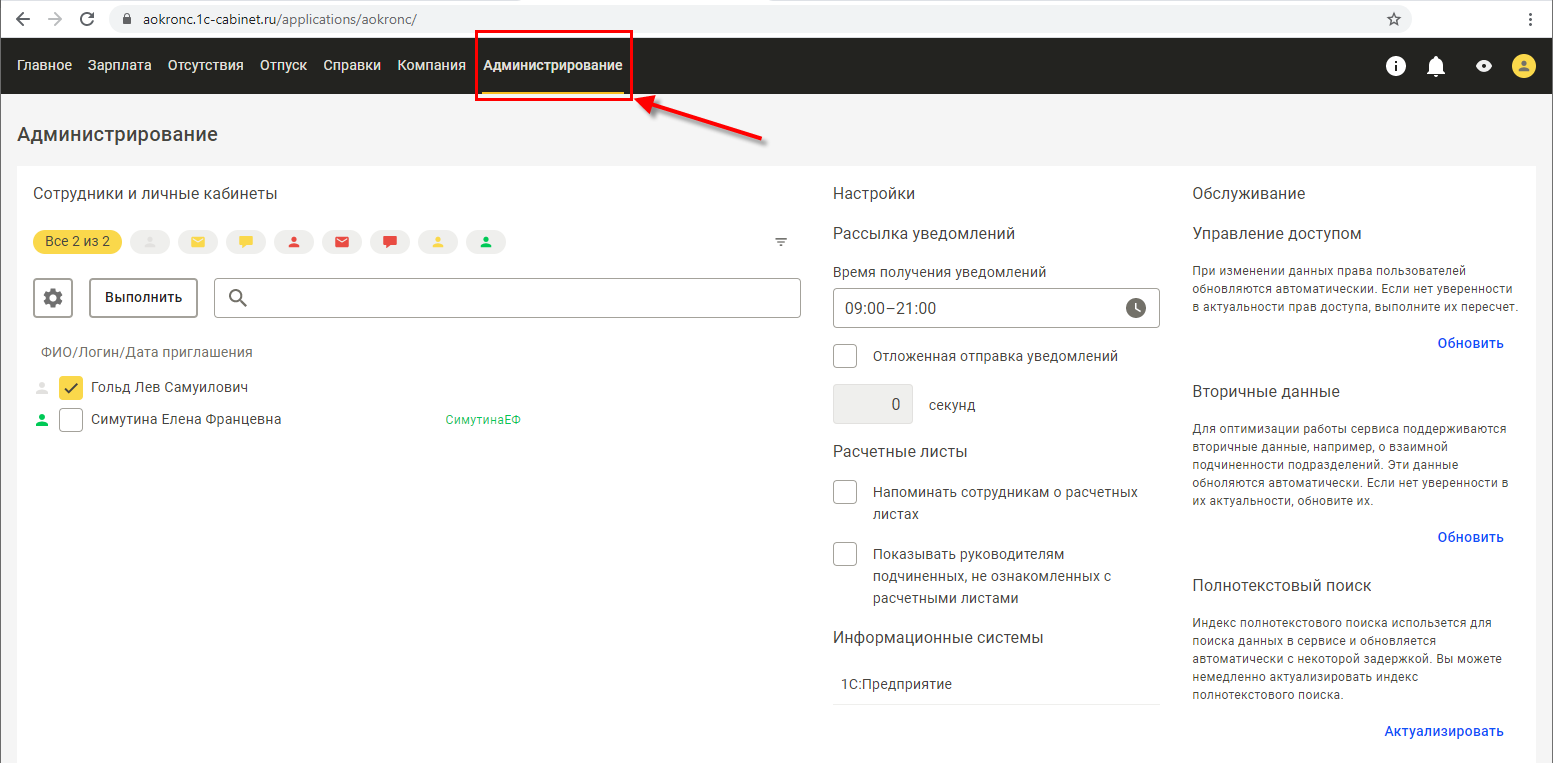Click the employee search field
1553x763 pixels.
point(507,298)
